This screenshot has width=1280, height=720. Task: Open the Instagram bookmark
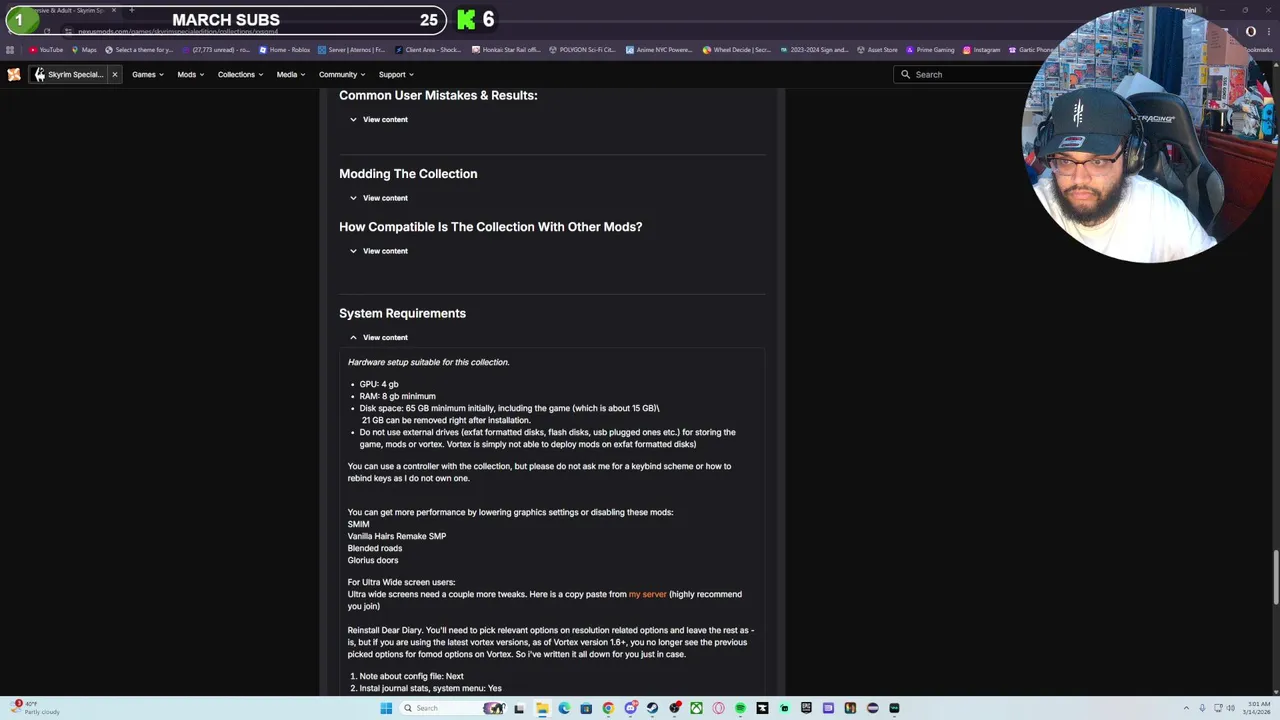coord(981,49)
